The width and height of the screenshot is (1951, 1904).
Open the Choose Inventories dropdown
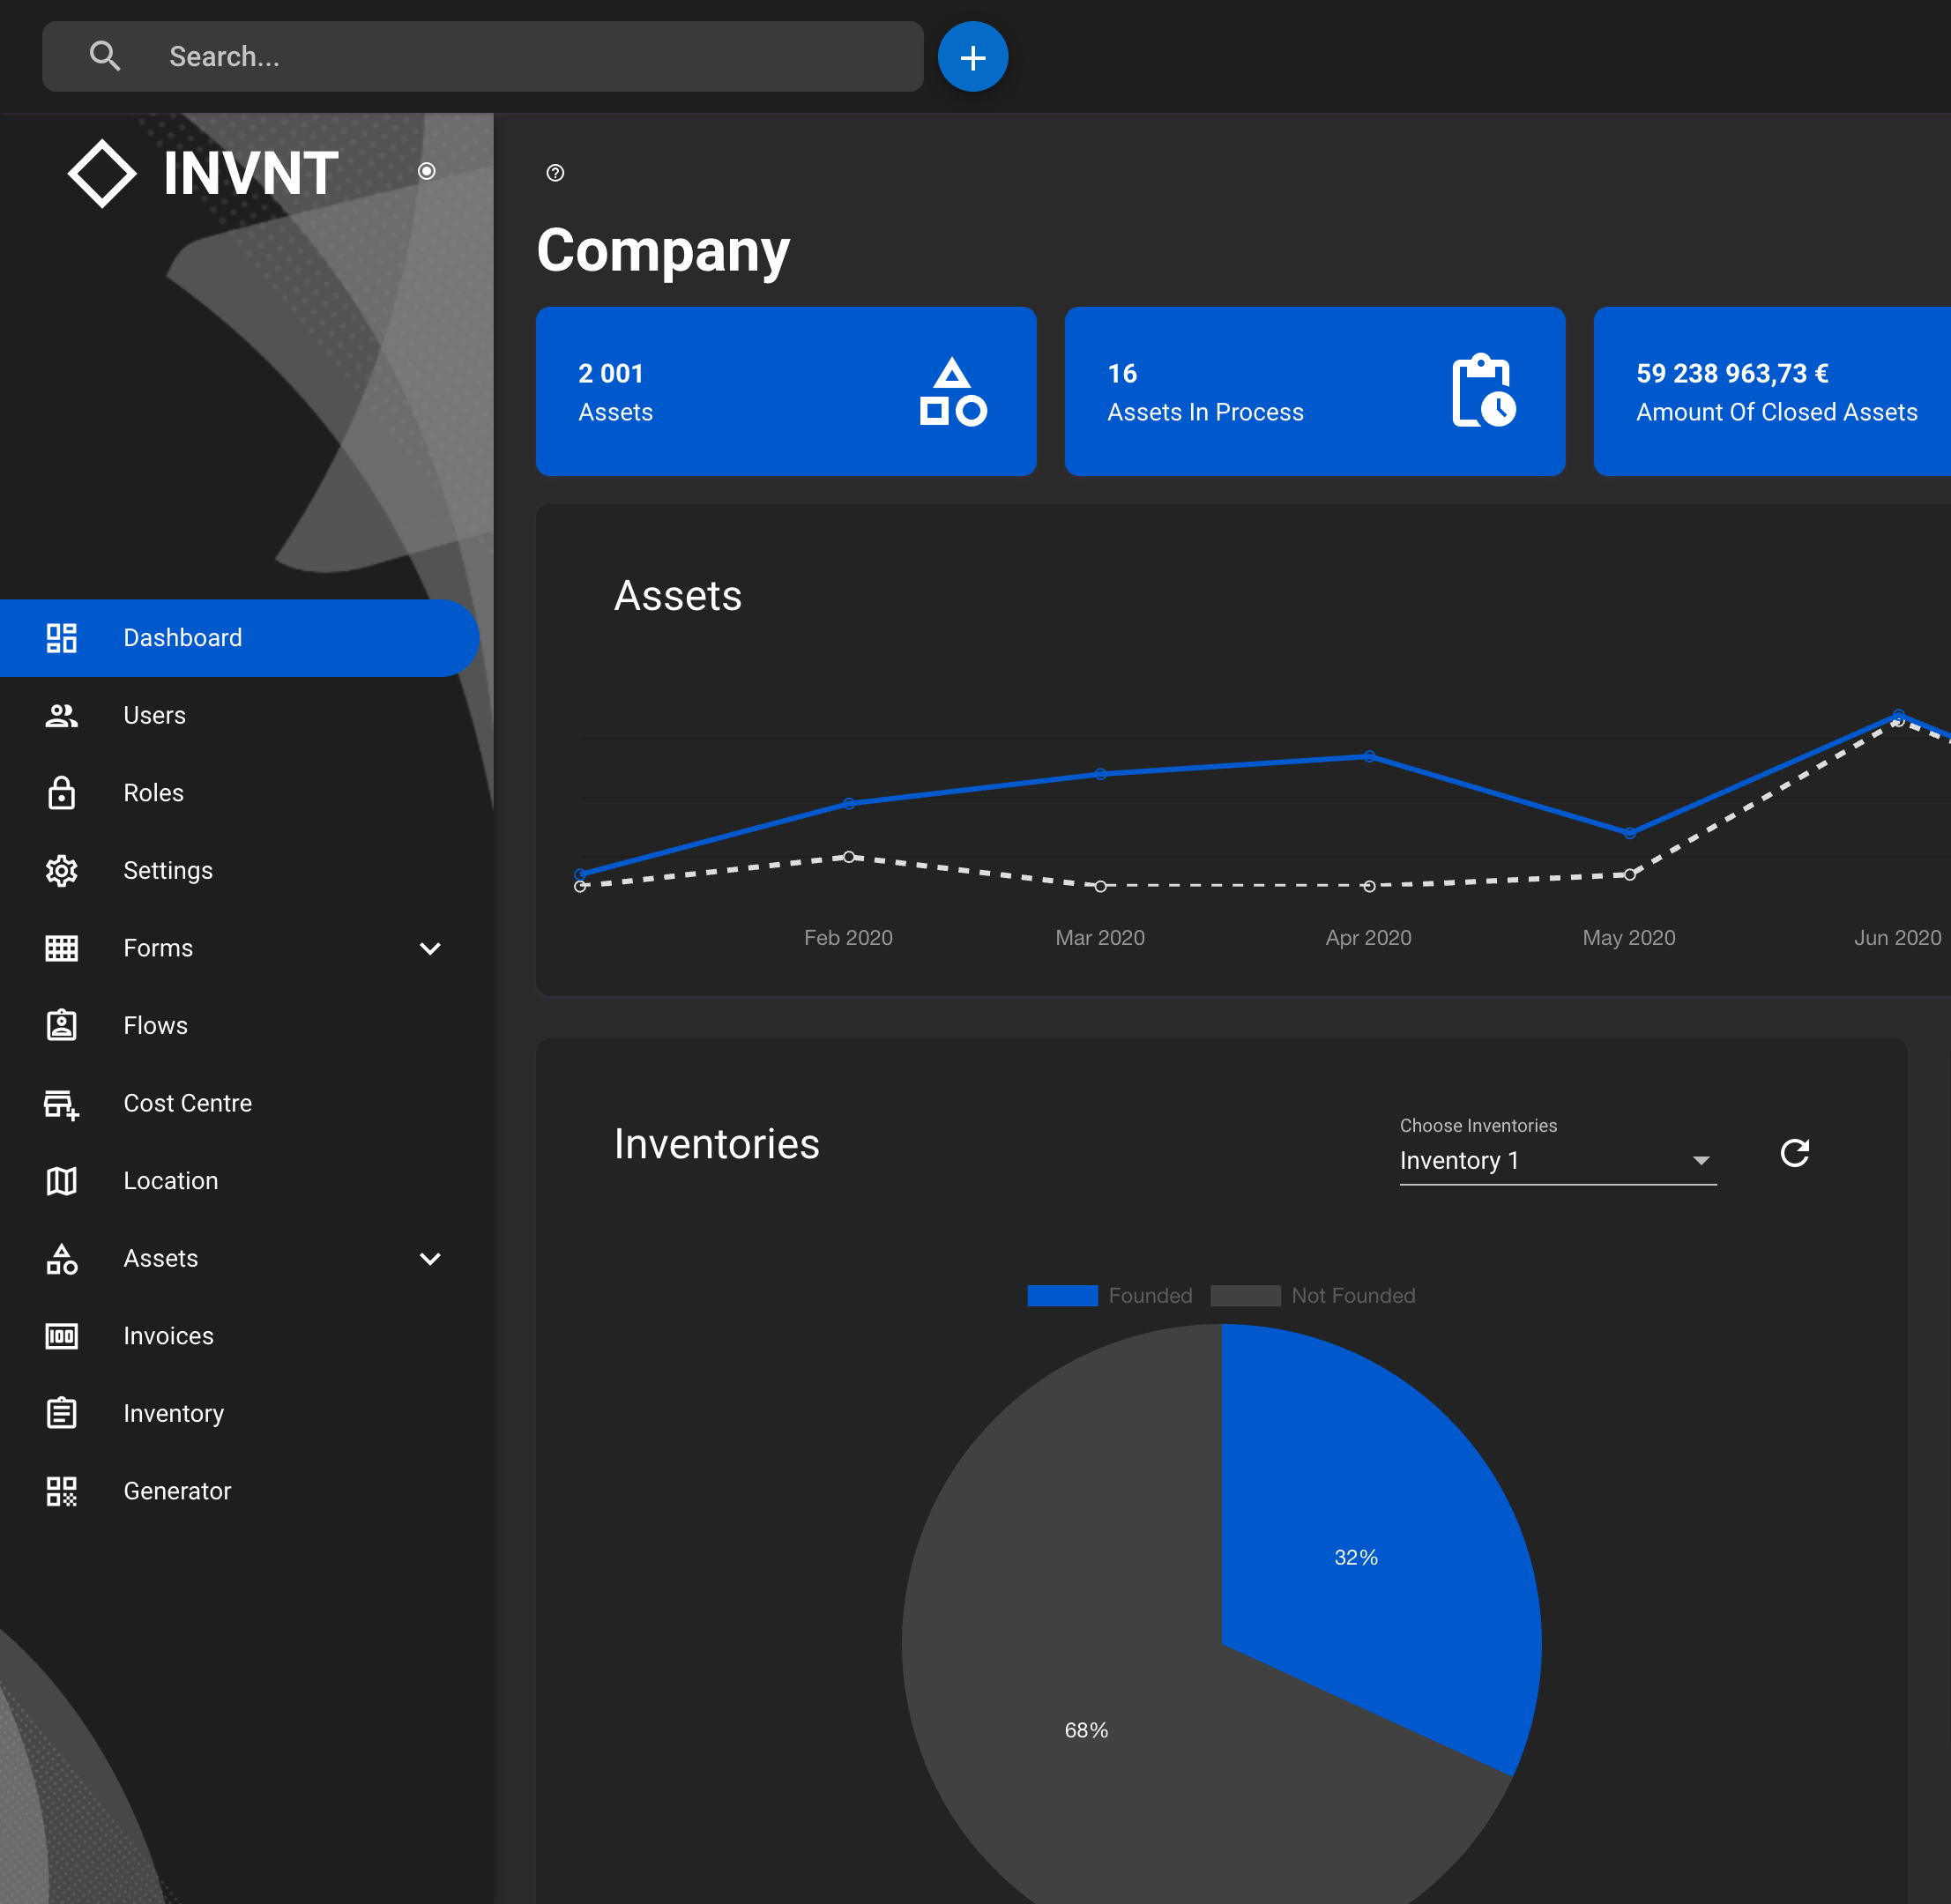[1556, 1160]
